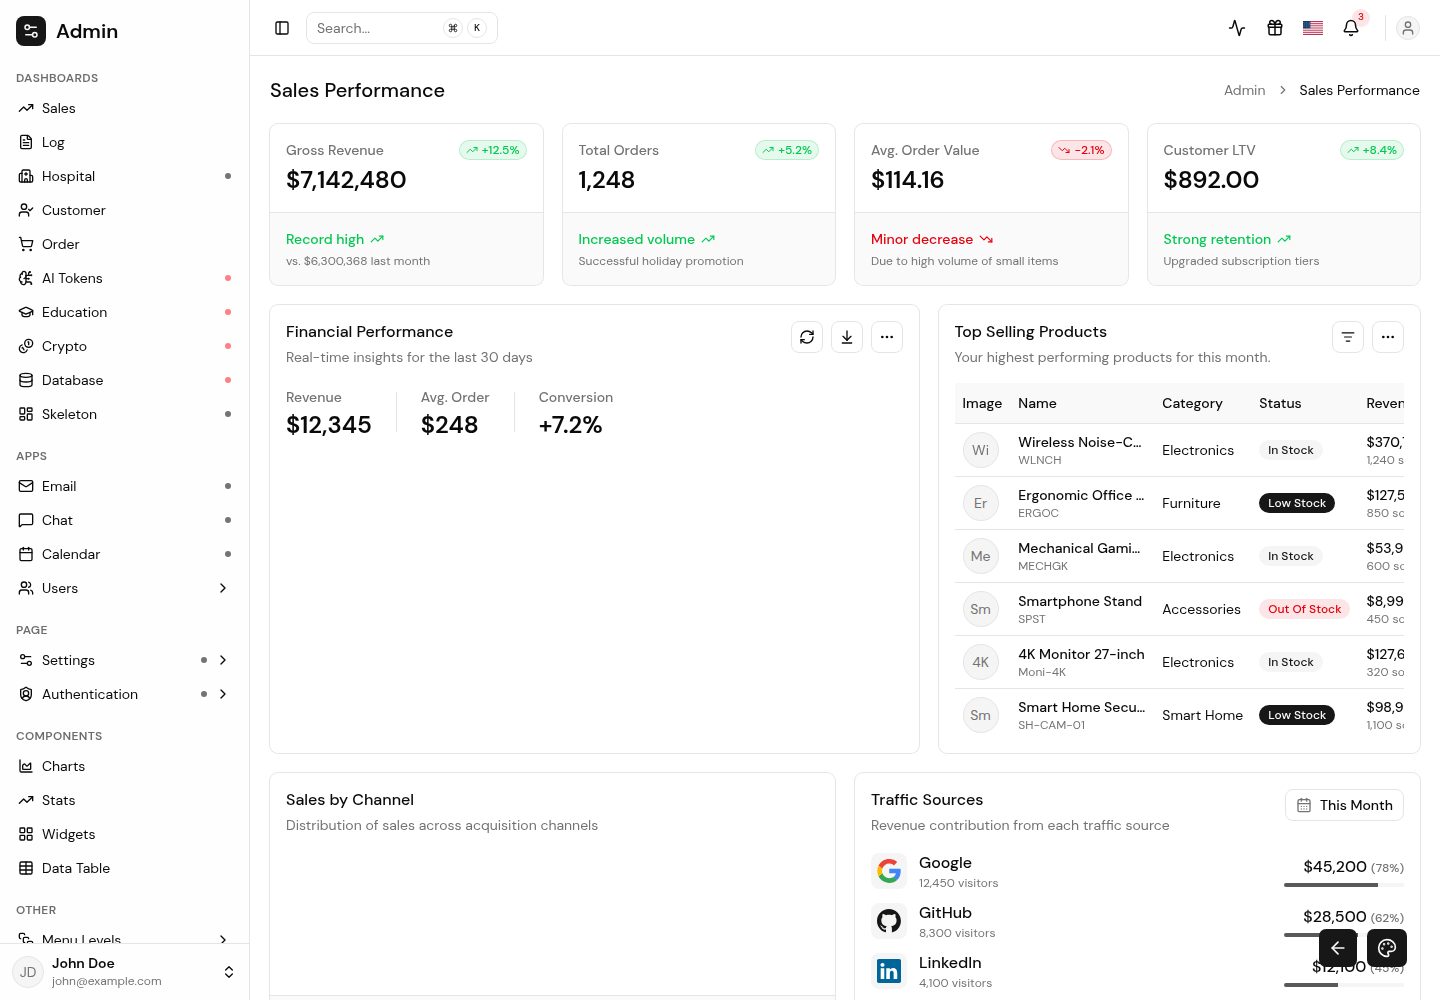Download the Financial Performance report
Viewport: 1440px width, 1000px height.
point(847,337)
